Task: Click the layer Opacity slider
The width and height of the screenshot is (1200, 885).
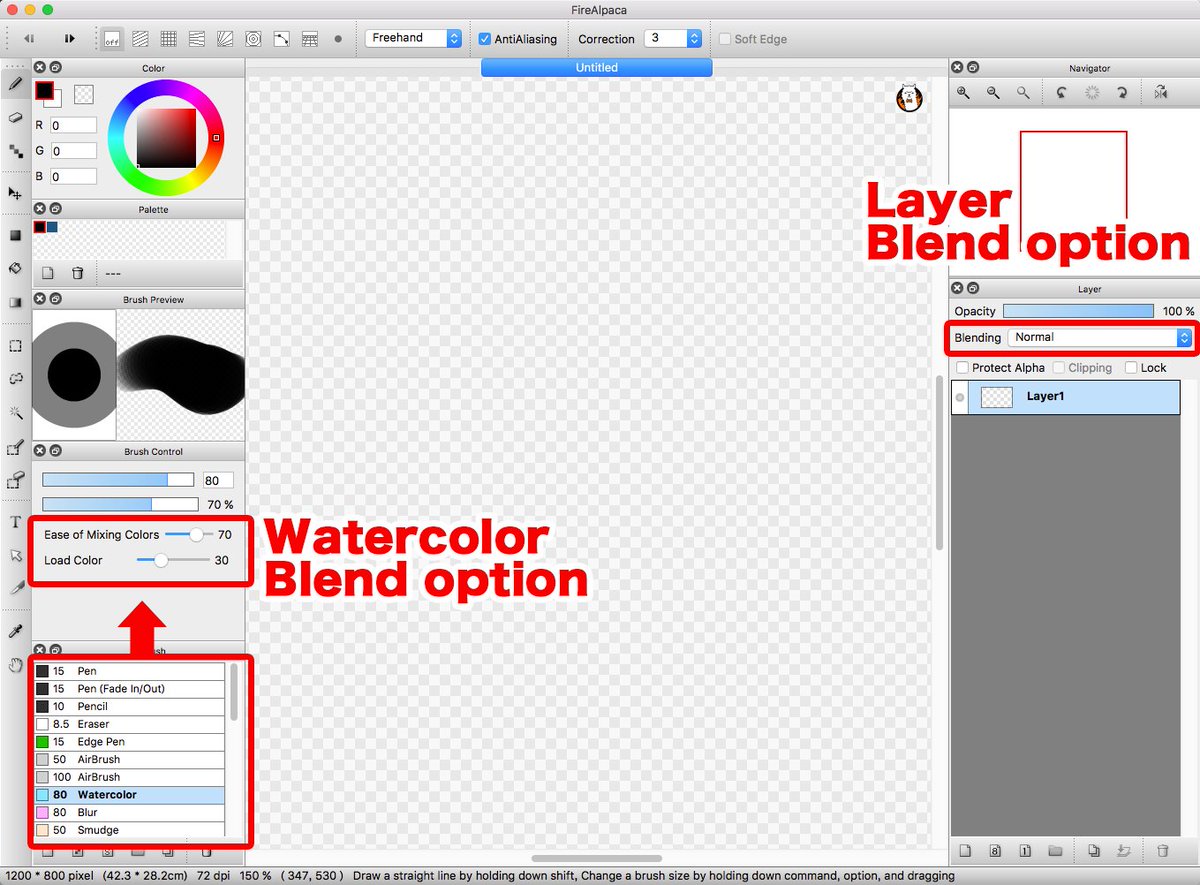Action: [x=1078, y=311]
